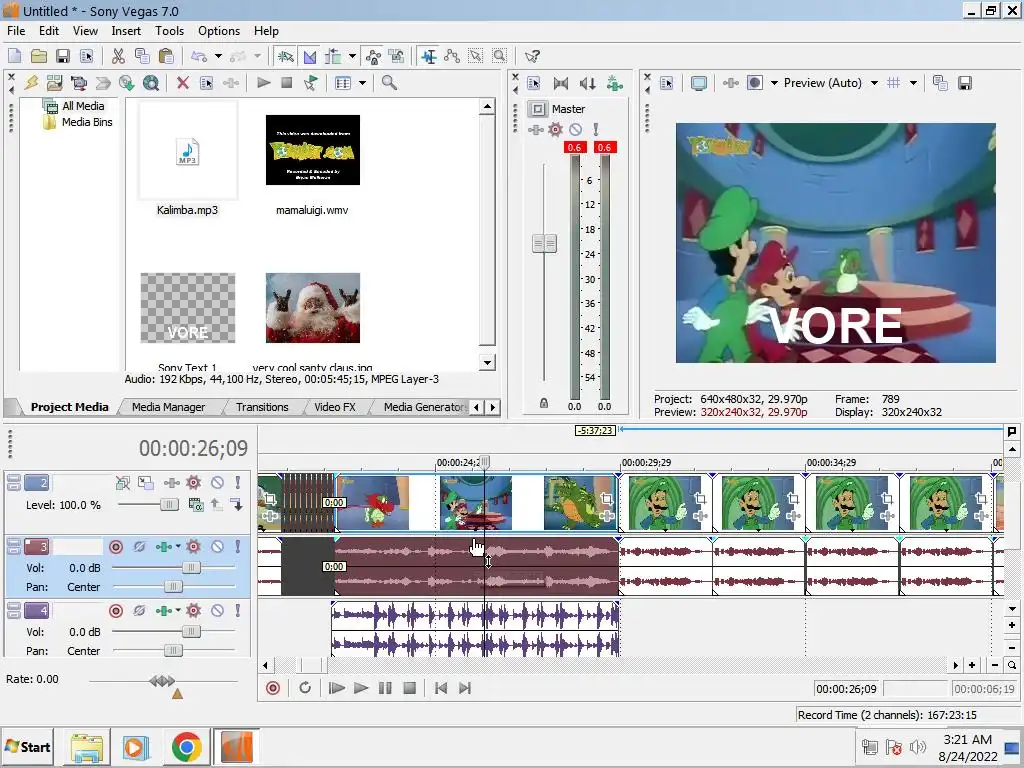Open What's This help pointer icon
This screenshot has width=1024, height=768.
(x=532, y=56)
